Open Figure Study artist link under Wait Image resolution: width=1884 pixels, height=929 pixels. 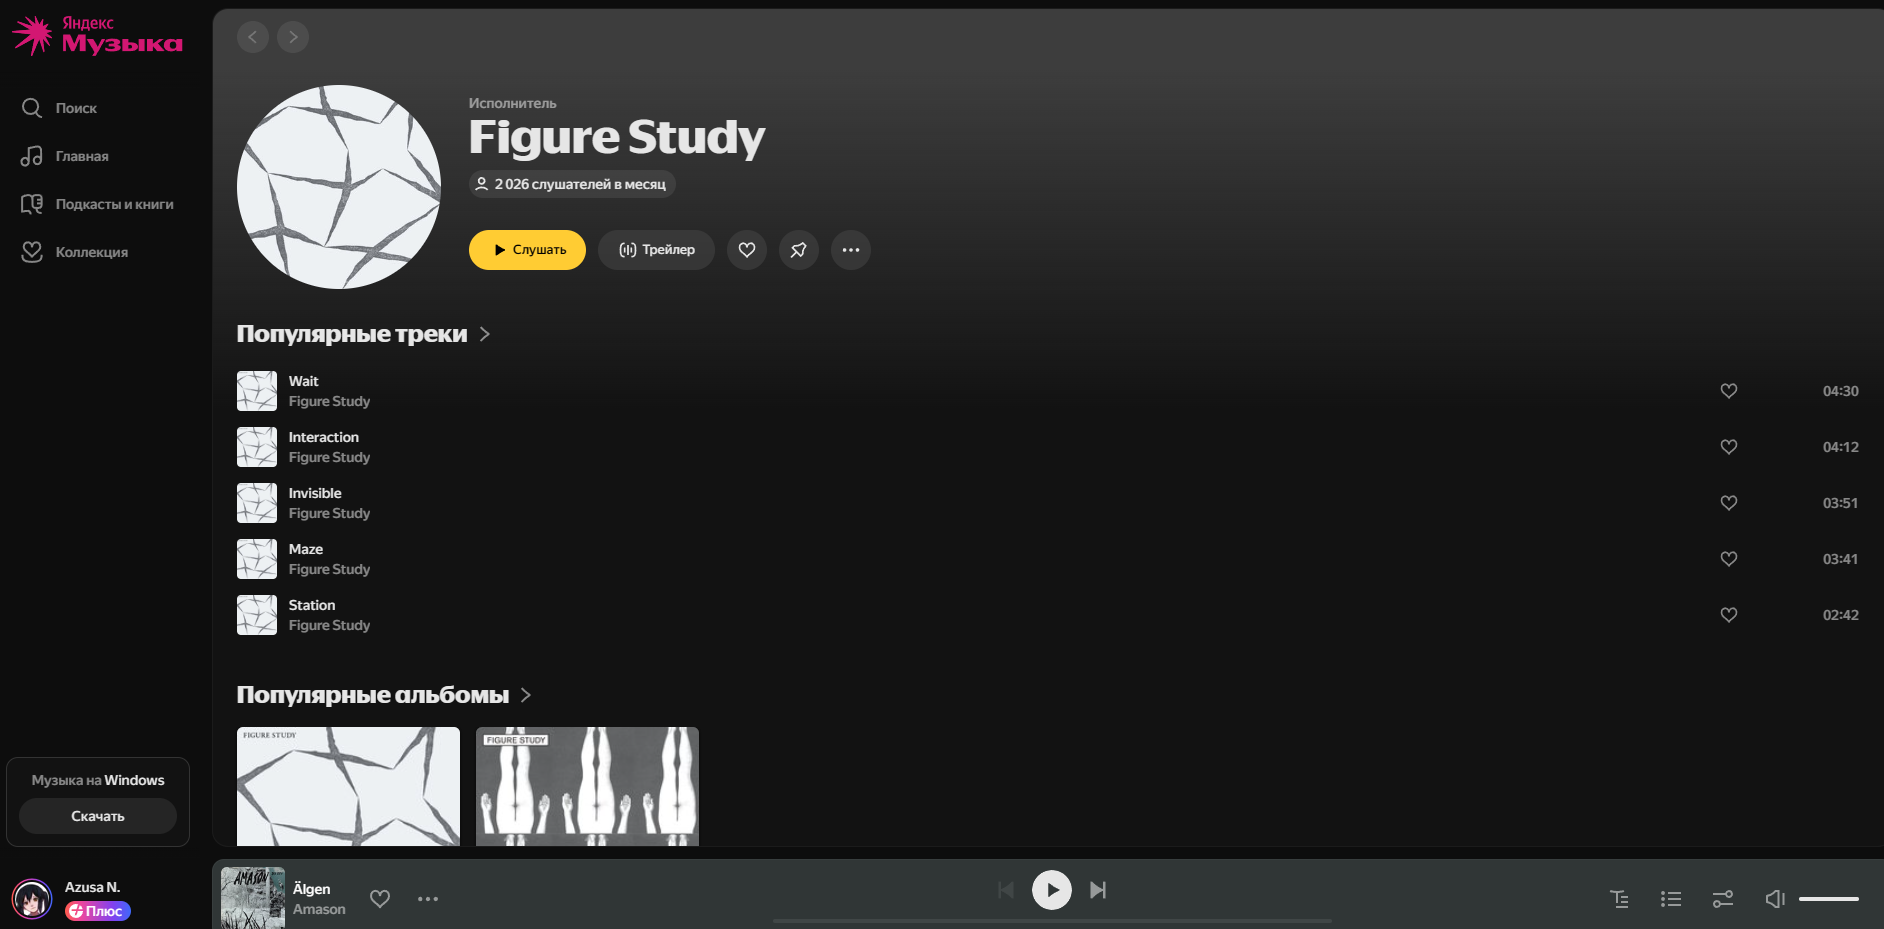click(329, 401)
